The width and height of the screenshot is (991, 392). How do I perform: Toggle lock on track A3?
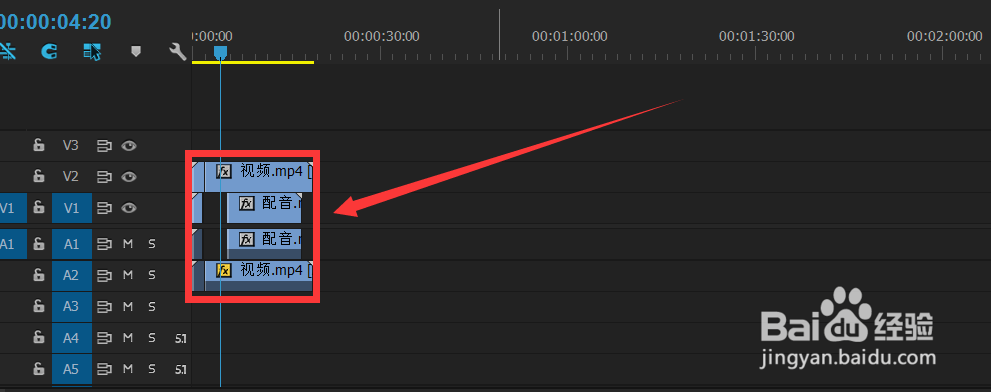39,307
